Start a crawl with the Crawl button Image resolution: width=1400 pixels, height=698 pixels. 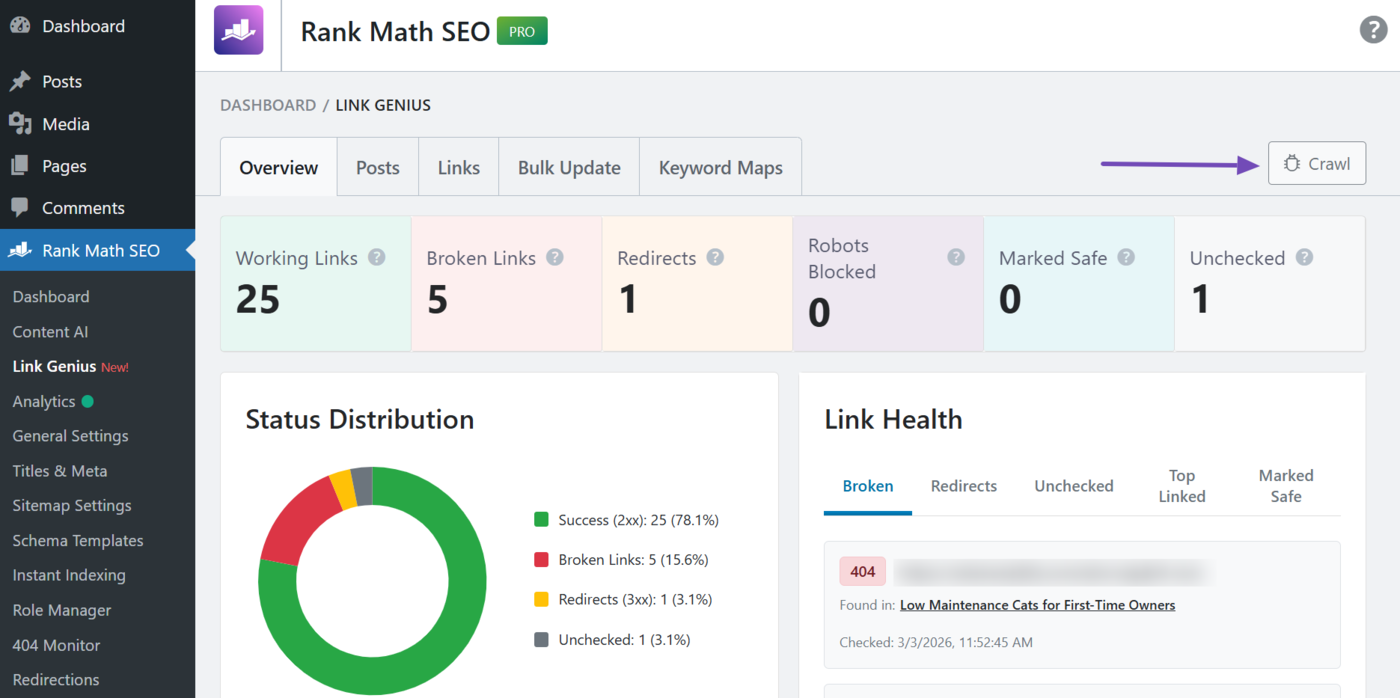pos(1316,164)
